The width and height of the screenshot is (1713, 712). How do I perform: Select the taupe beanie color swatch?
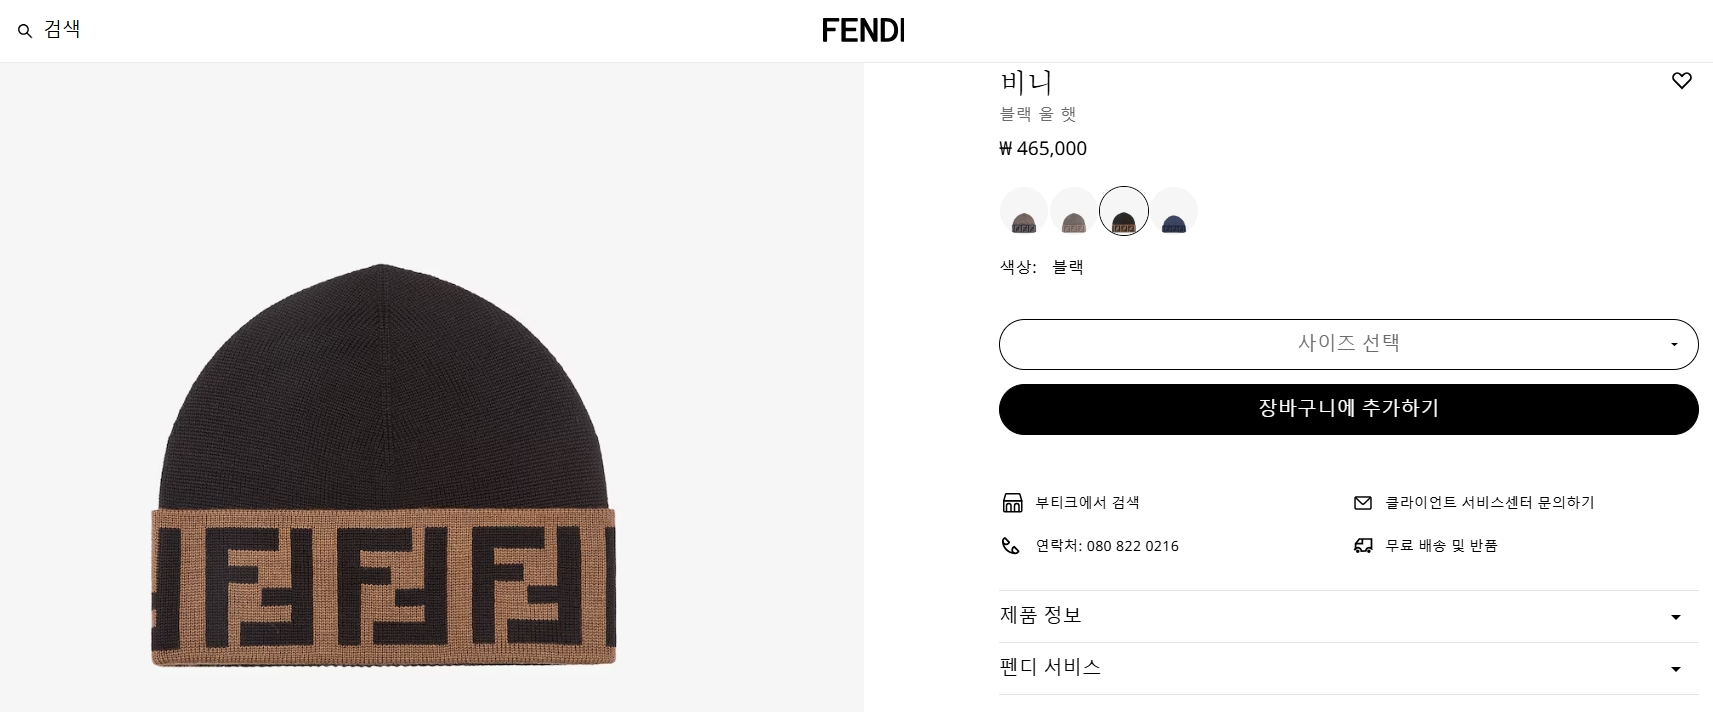1073,212
